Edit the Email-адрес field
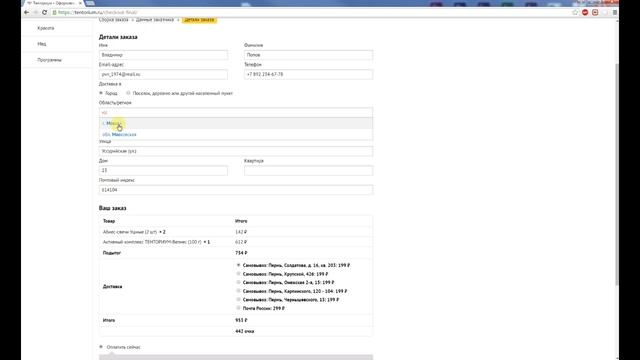This screenshot has width=640, height=360. tap(163, 74)
